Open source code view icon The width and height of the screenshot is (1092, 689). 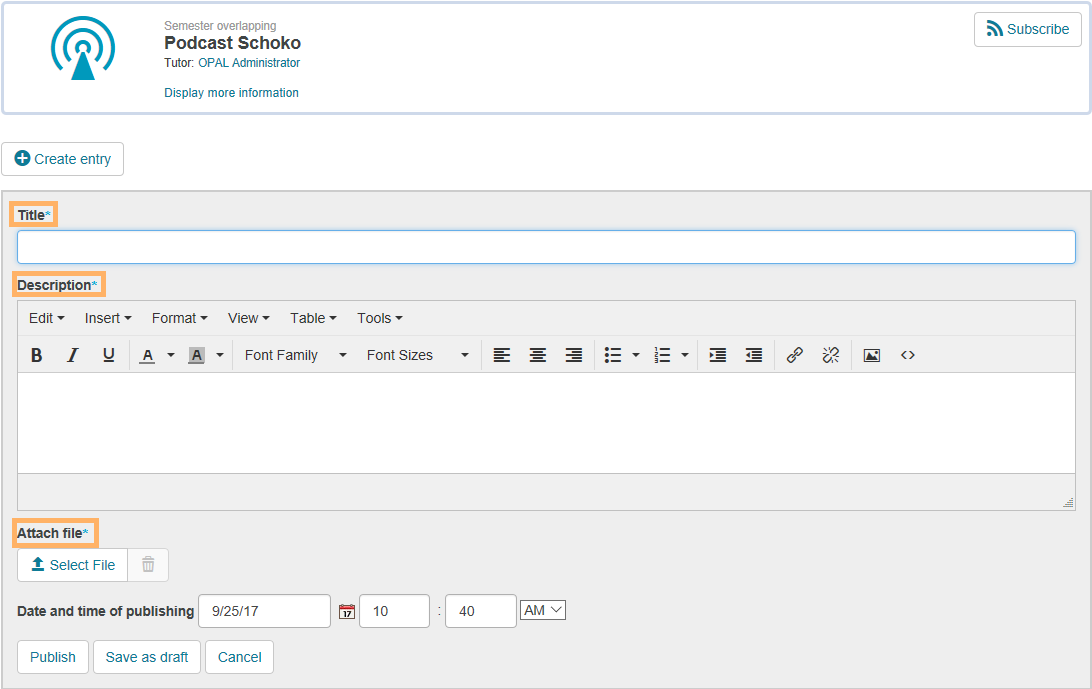coord(908,355)
